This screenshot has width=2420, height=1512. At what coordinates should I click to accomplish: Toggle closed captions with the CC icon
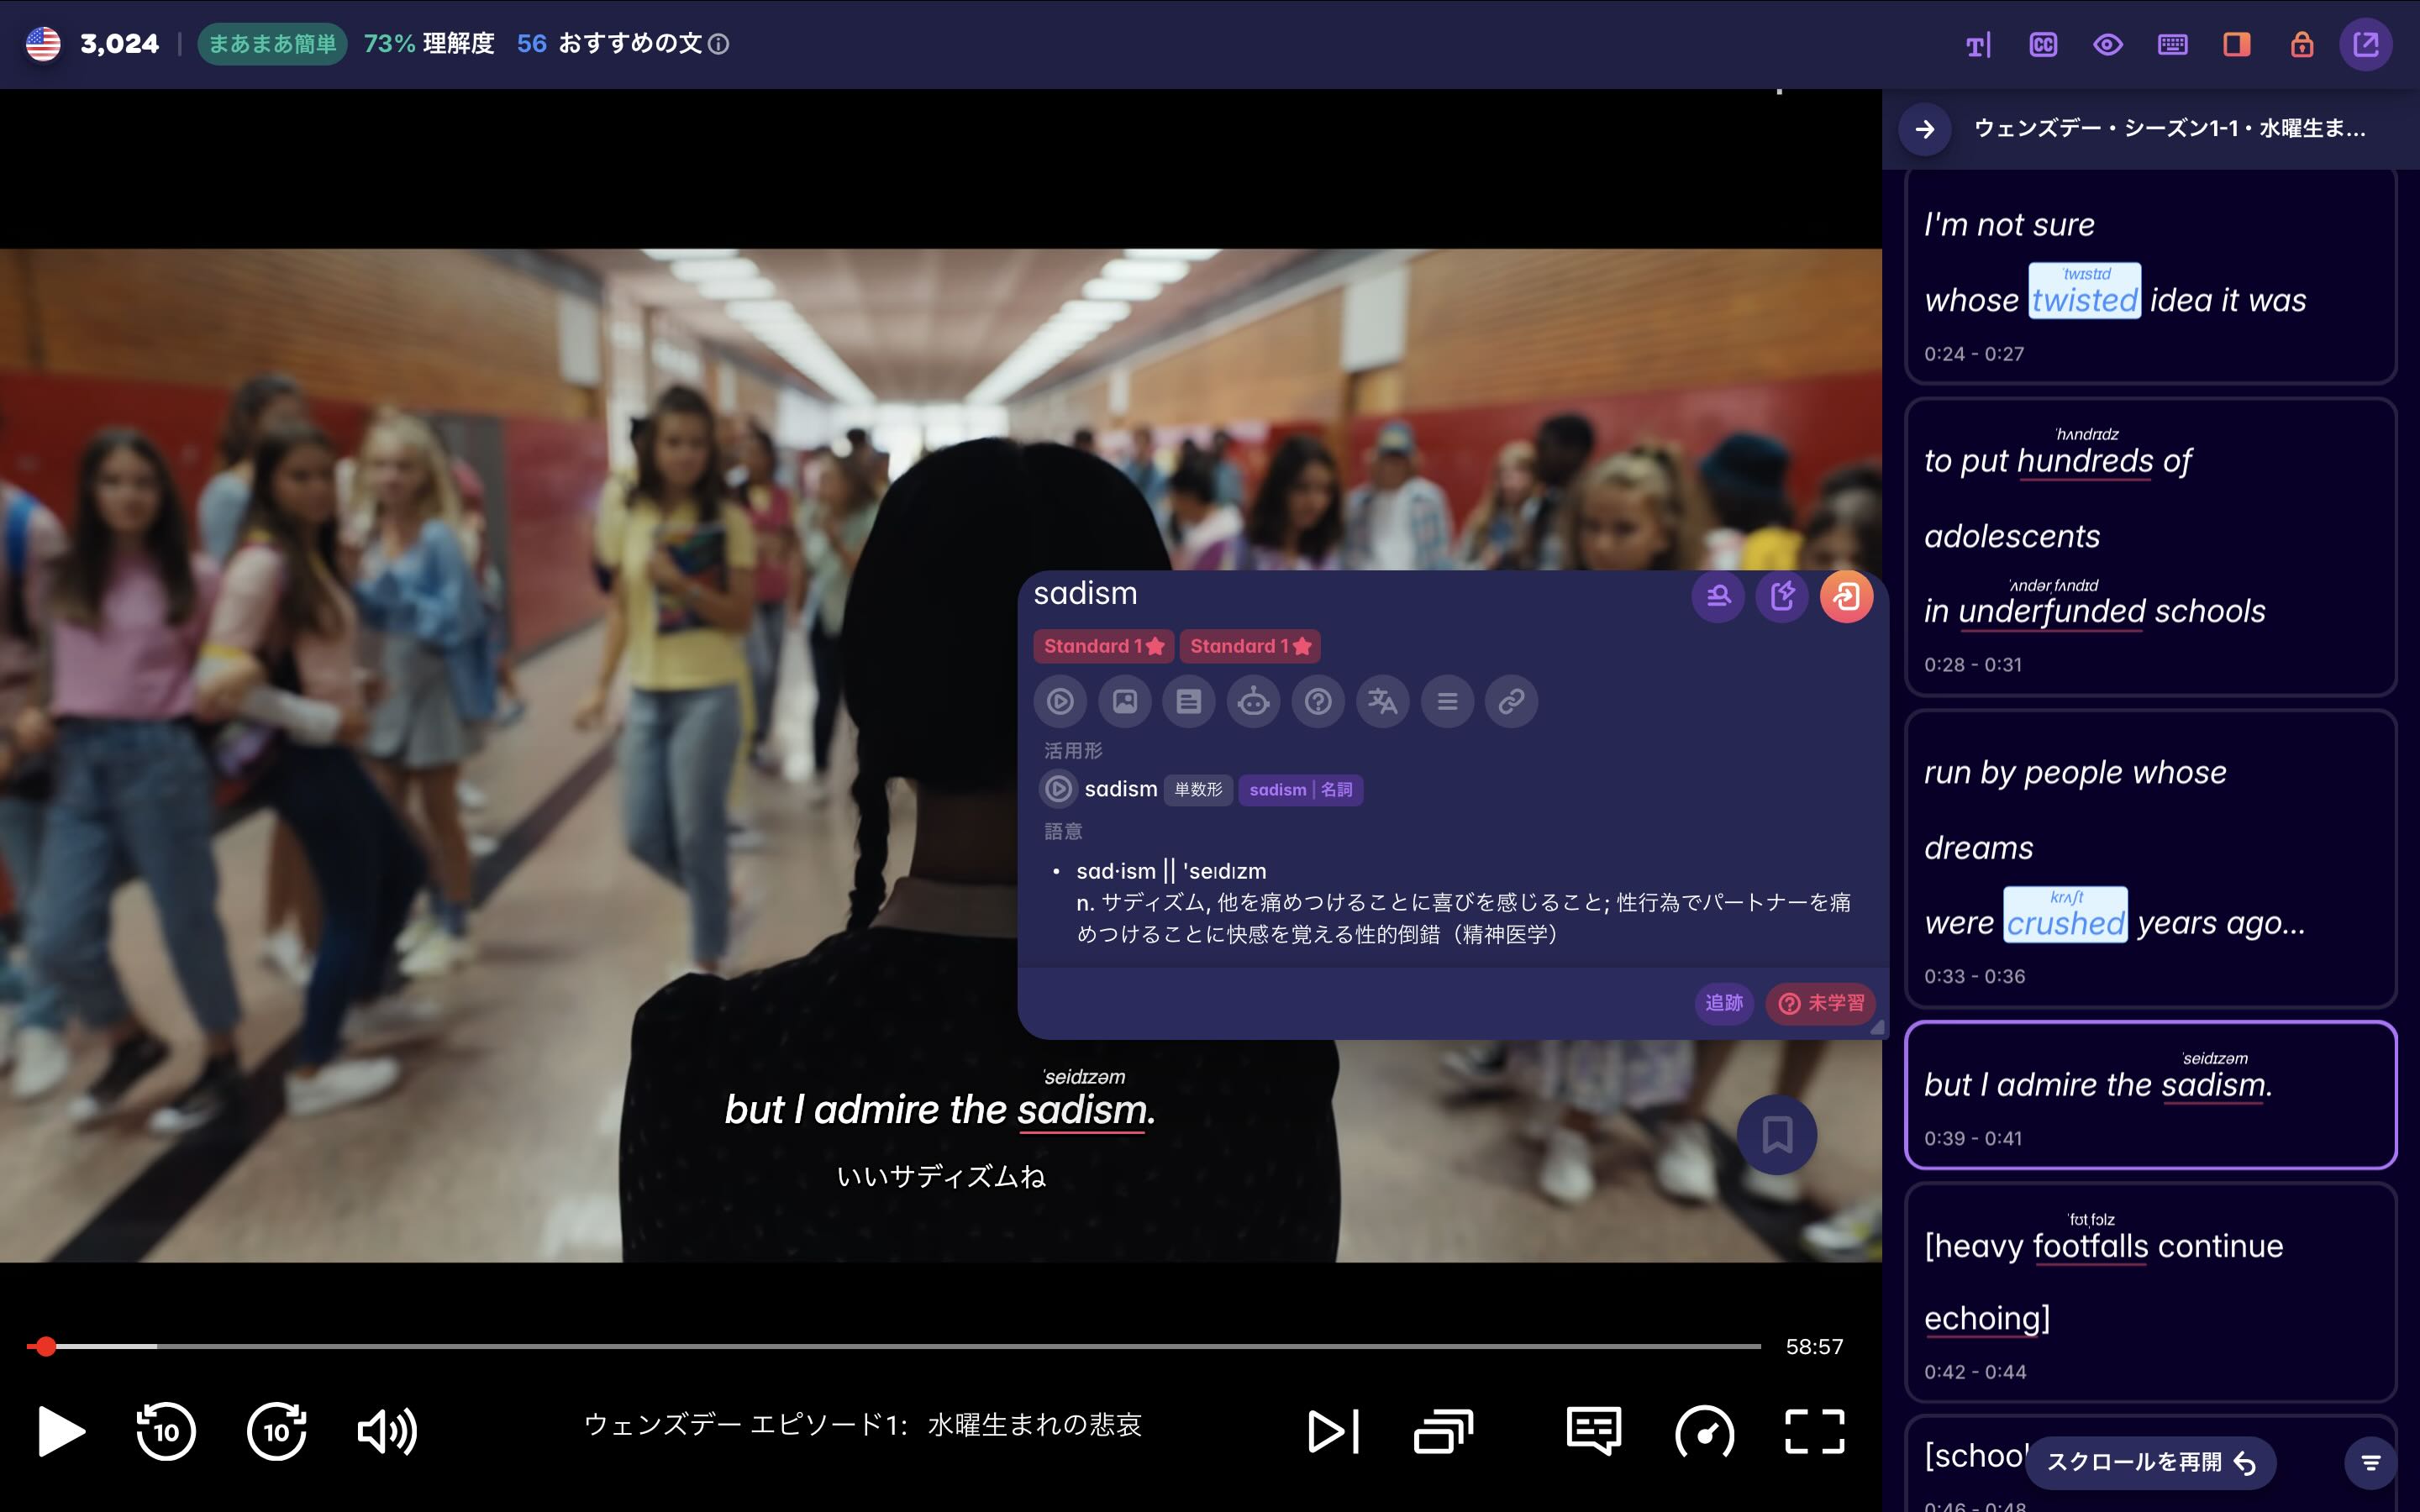pyautogui.click(x=2043, y=44)
